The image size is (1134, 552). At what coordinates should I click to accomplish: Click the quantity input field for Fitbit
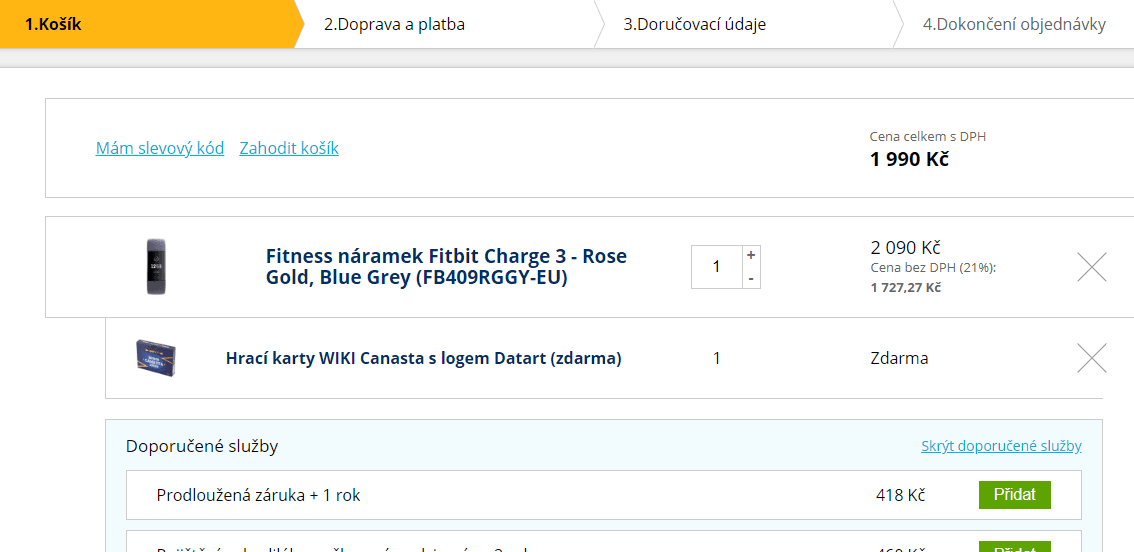[x=716, y=267]
